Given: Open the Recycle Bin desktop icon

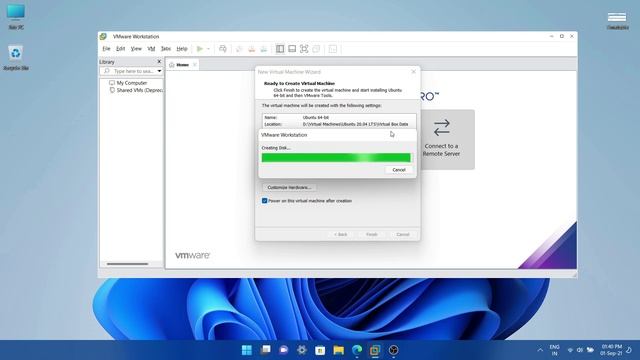Looking at the screenshot, I should click(16, 58).
